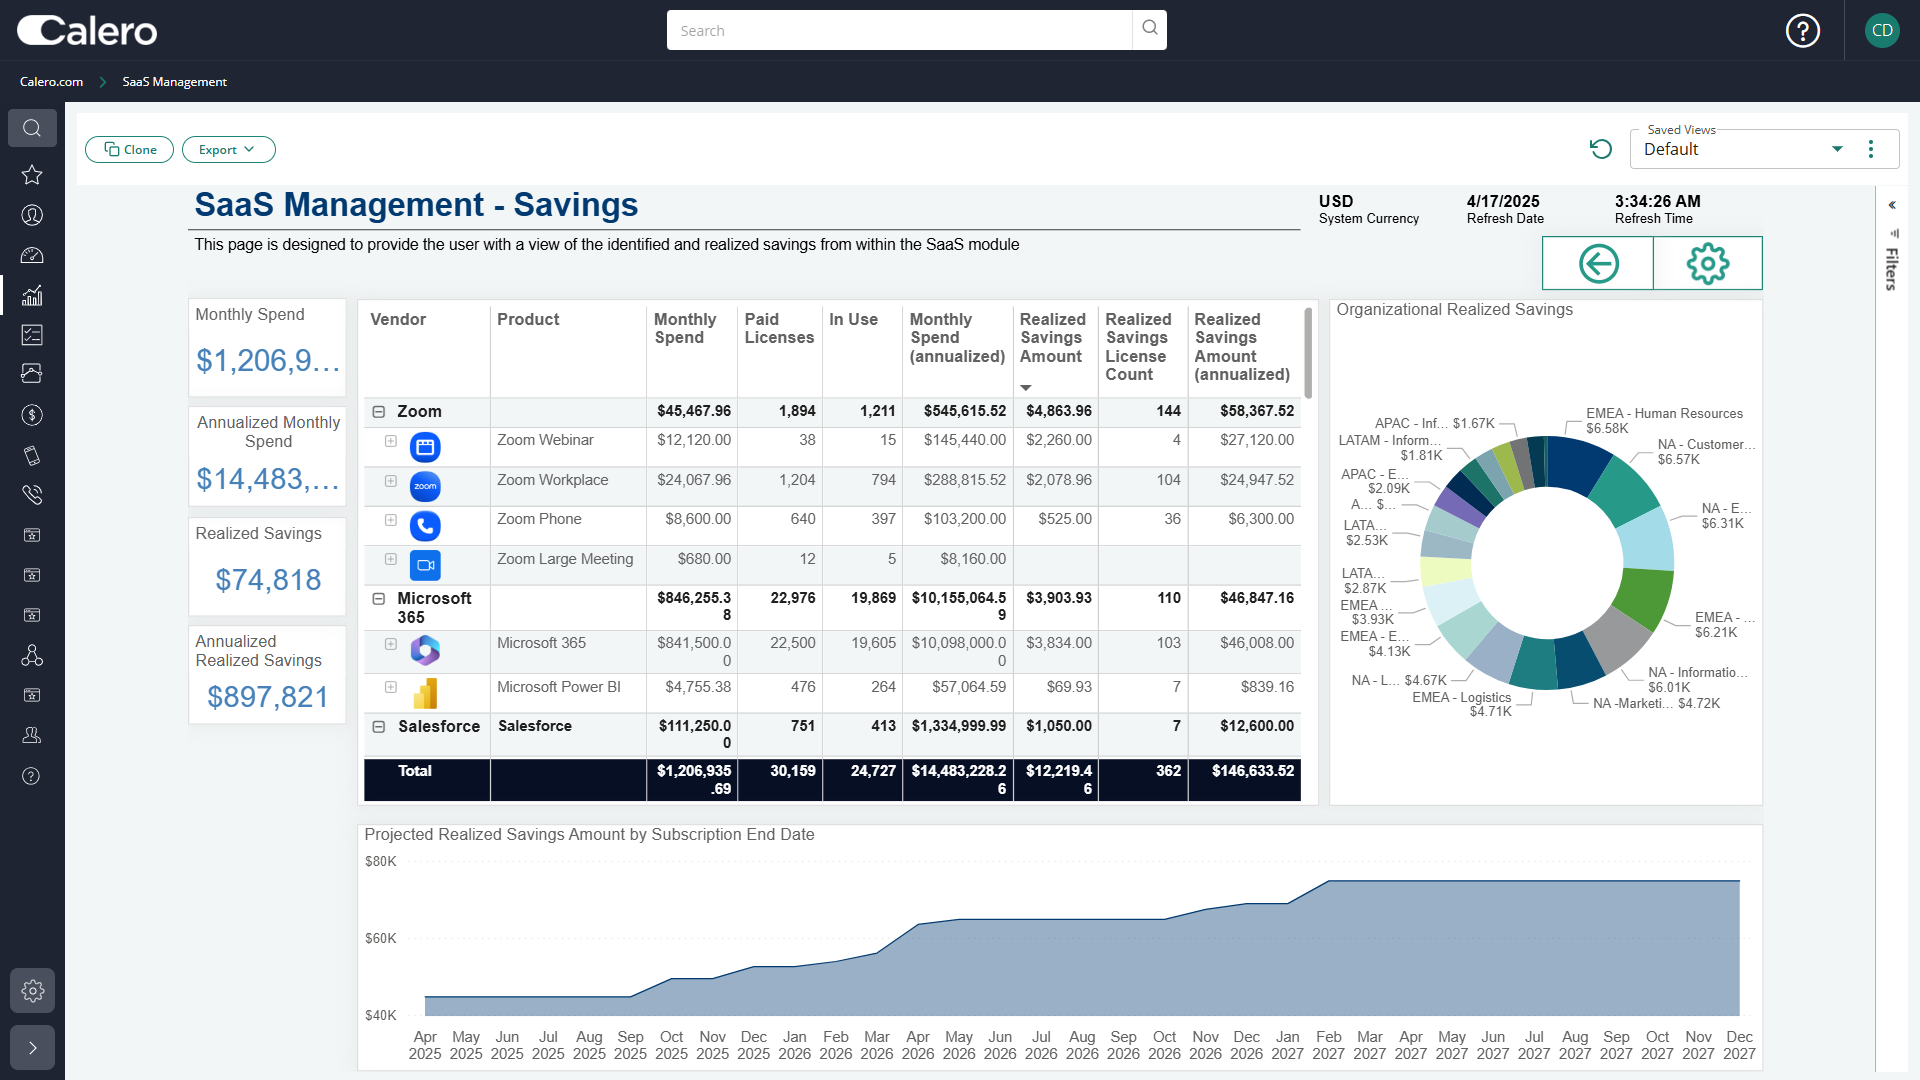
Task: Select the analytics bar chart sidebar icon
Action: pyautogui.click(x=32, y=295)
